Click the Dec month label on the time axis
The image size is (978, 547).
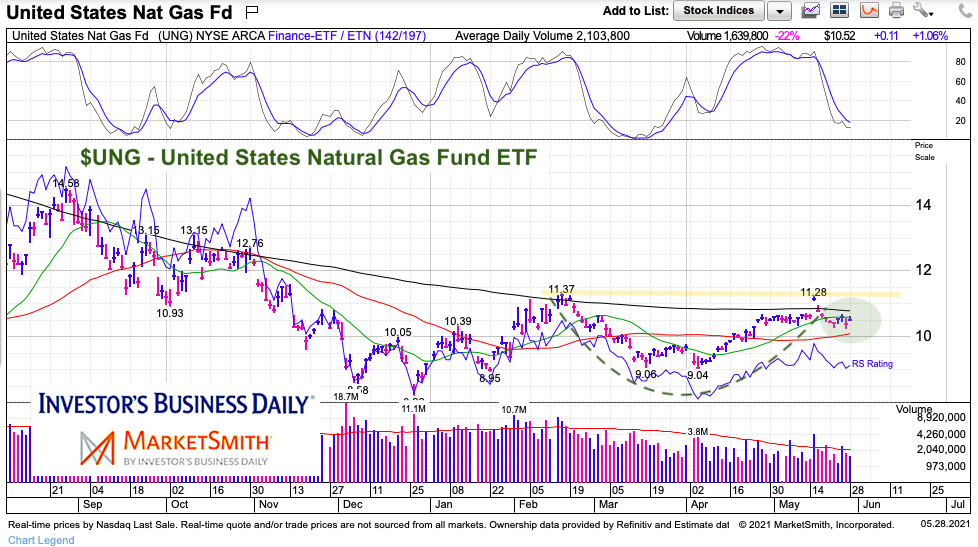[352, 504]
